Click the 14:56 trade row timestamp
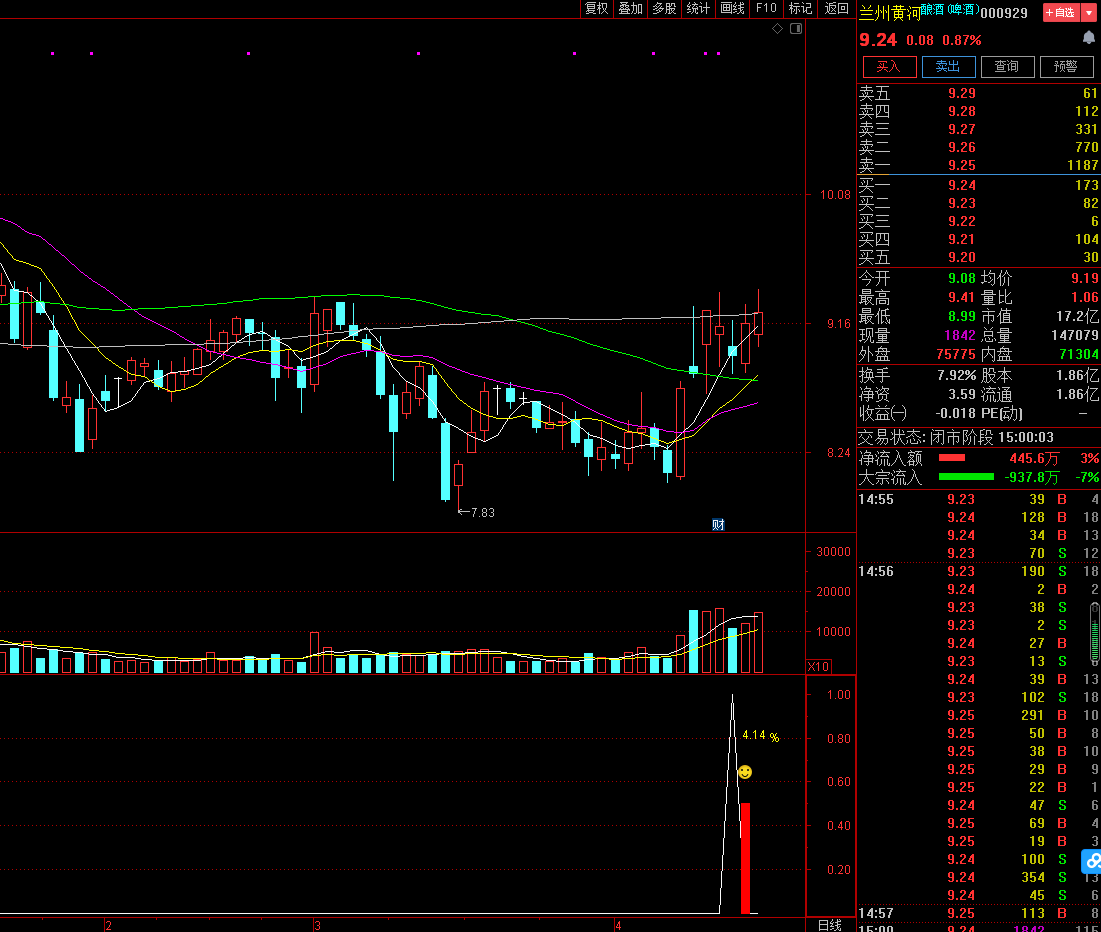Viewport: 1101px width, 932px height. click(x=876, y=572)
